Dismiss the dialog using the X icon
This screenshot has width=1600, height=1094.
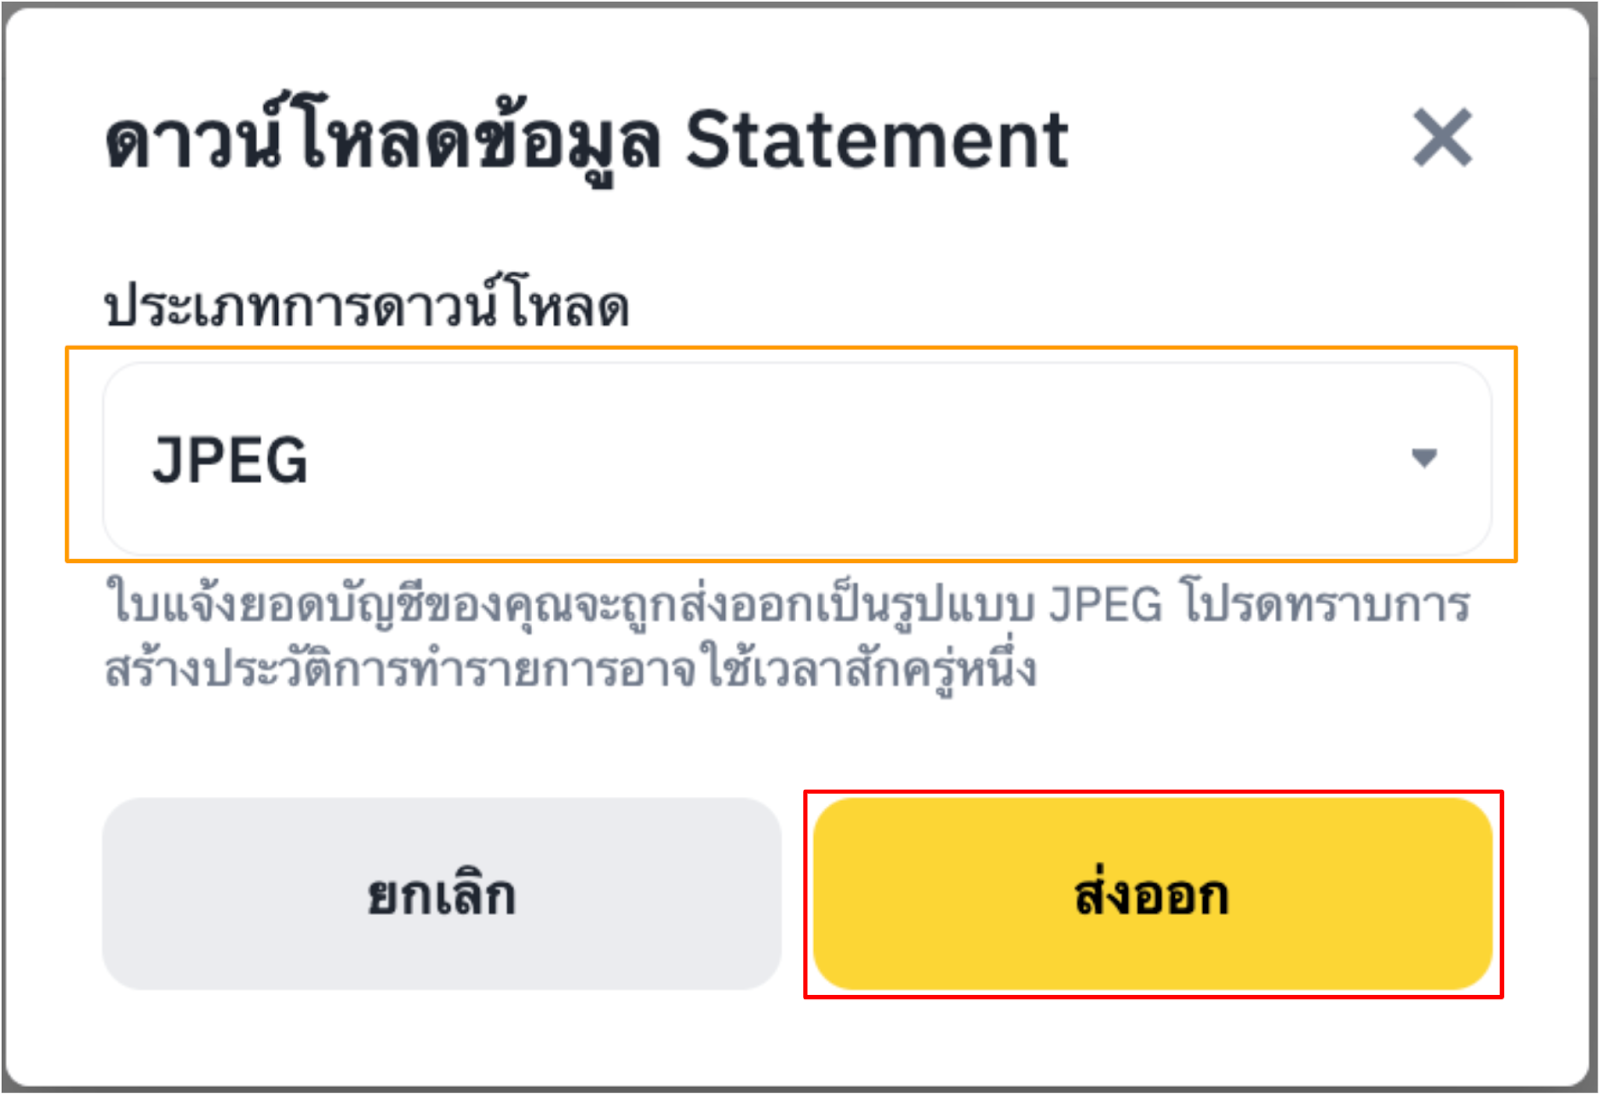coord(1442,137)
